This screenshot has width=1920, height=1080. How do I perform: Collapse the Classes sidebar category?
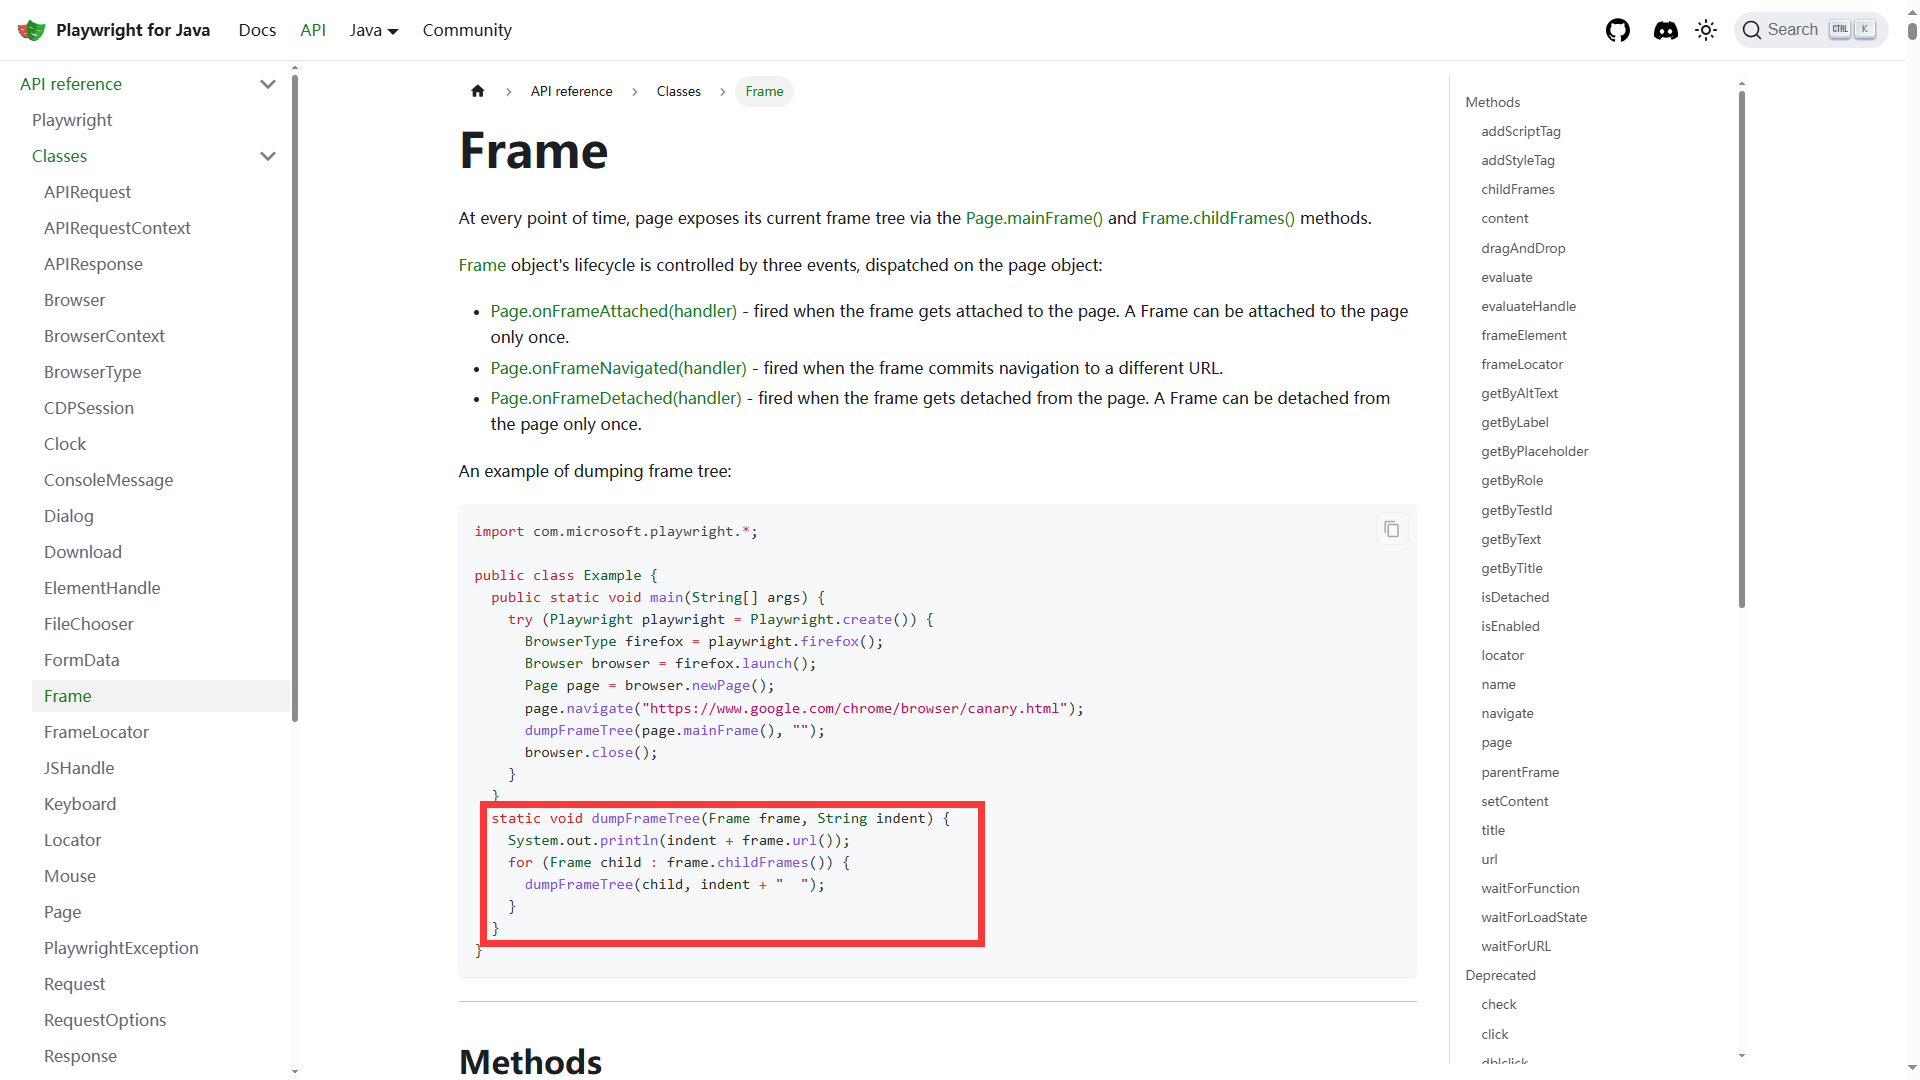267,156
